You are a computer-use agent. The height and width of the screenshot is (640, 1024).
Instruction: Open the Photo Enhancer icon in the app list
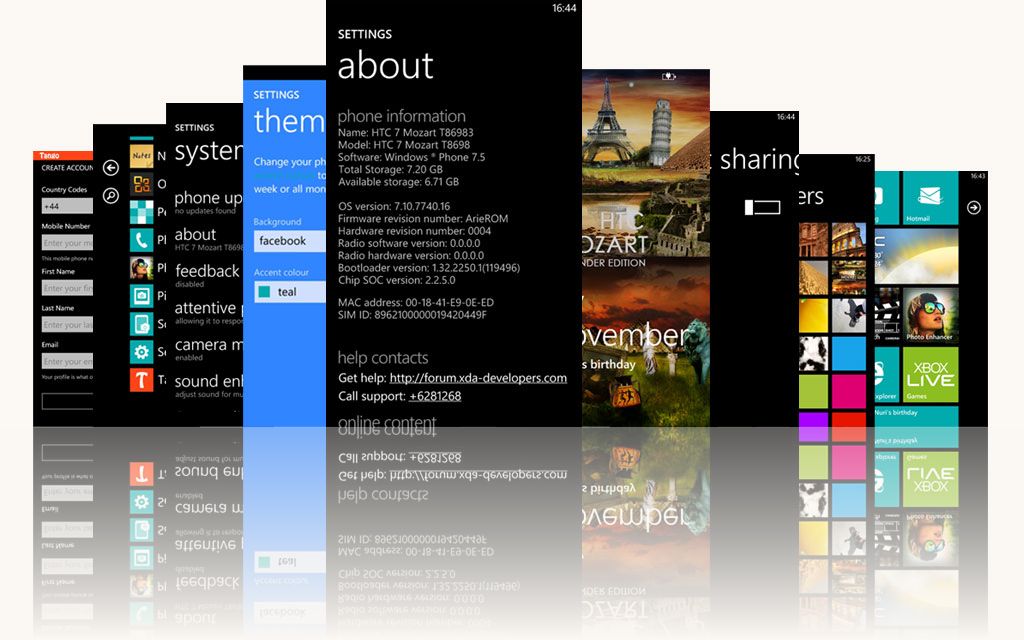pos(141,268)
